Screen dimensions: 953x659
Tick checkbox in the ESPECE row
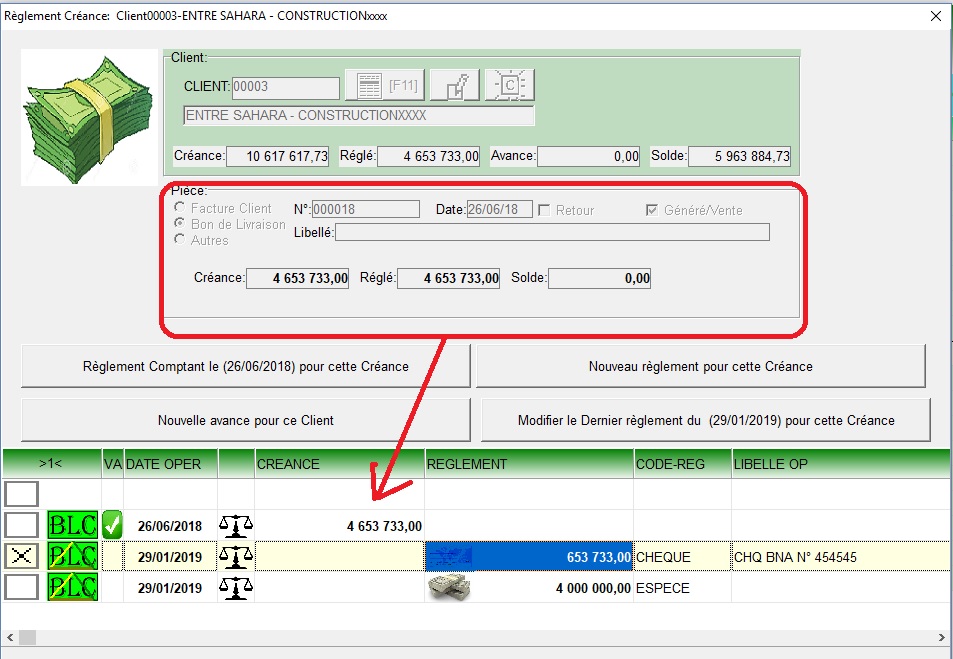(x=22, y=587)
